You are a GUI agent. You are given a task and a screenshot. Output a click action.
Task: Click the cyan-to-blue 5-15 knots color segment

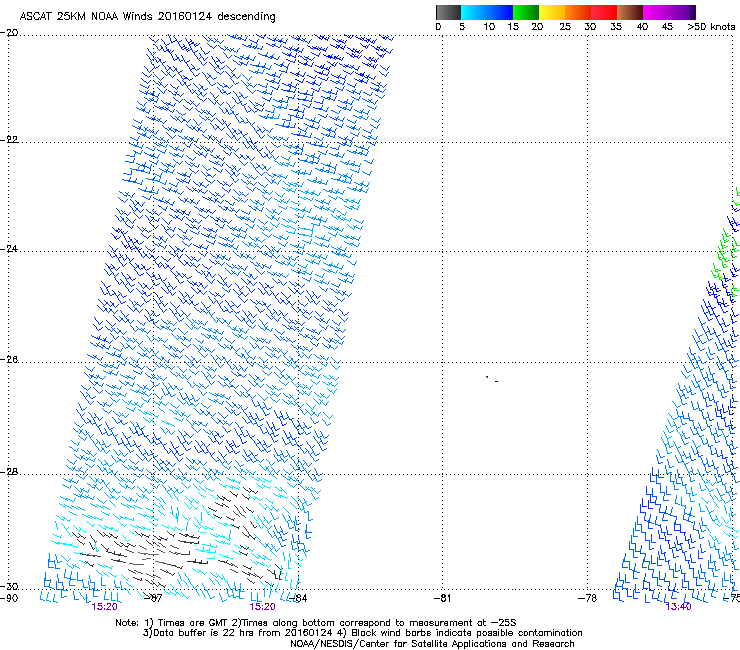487,12
